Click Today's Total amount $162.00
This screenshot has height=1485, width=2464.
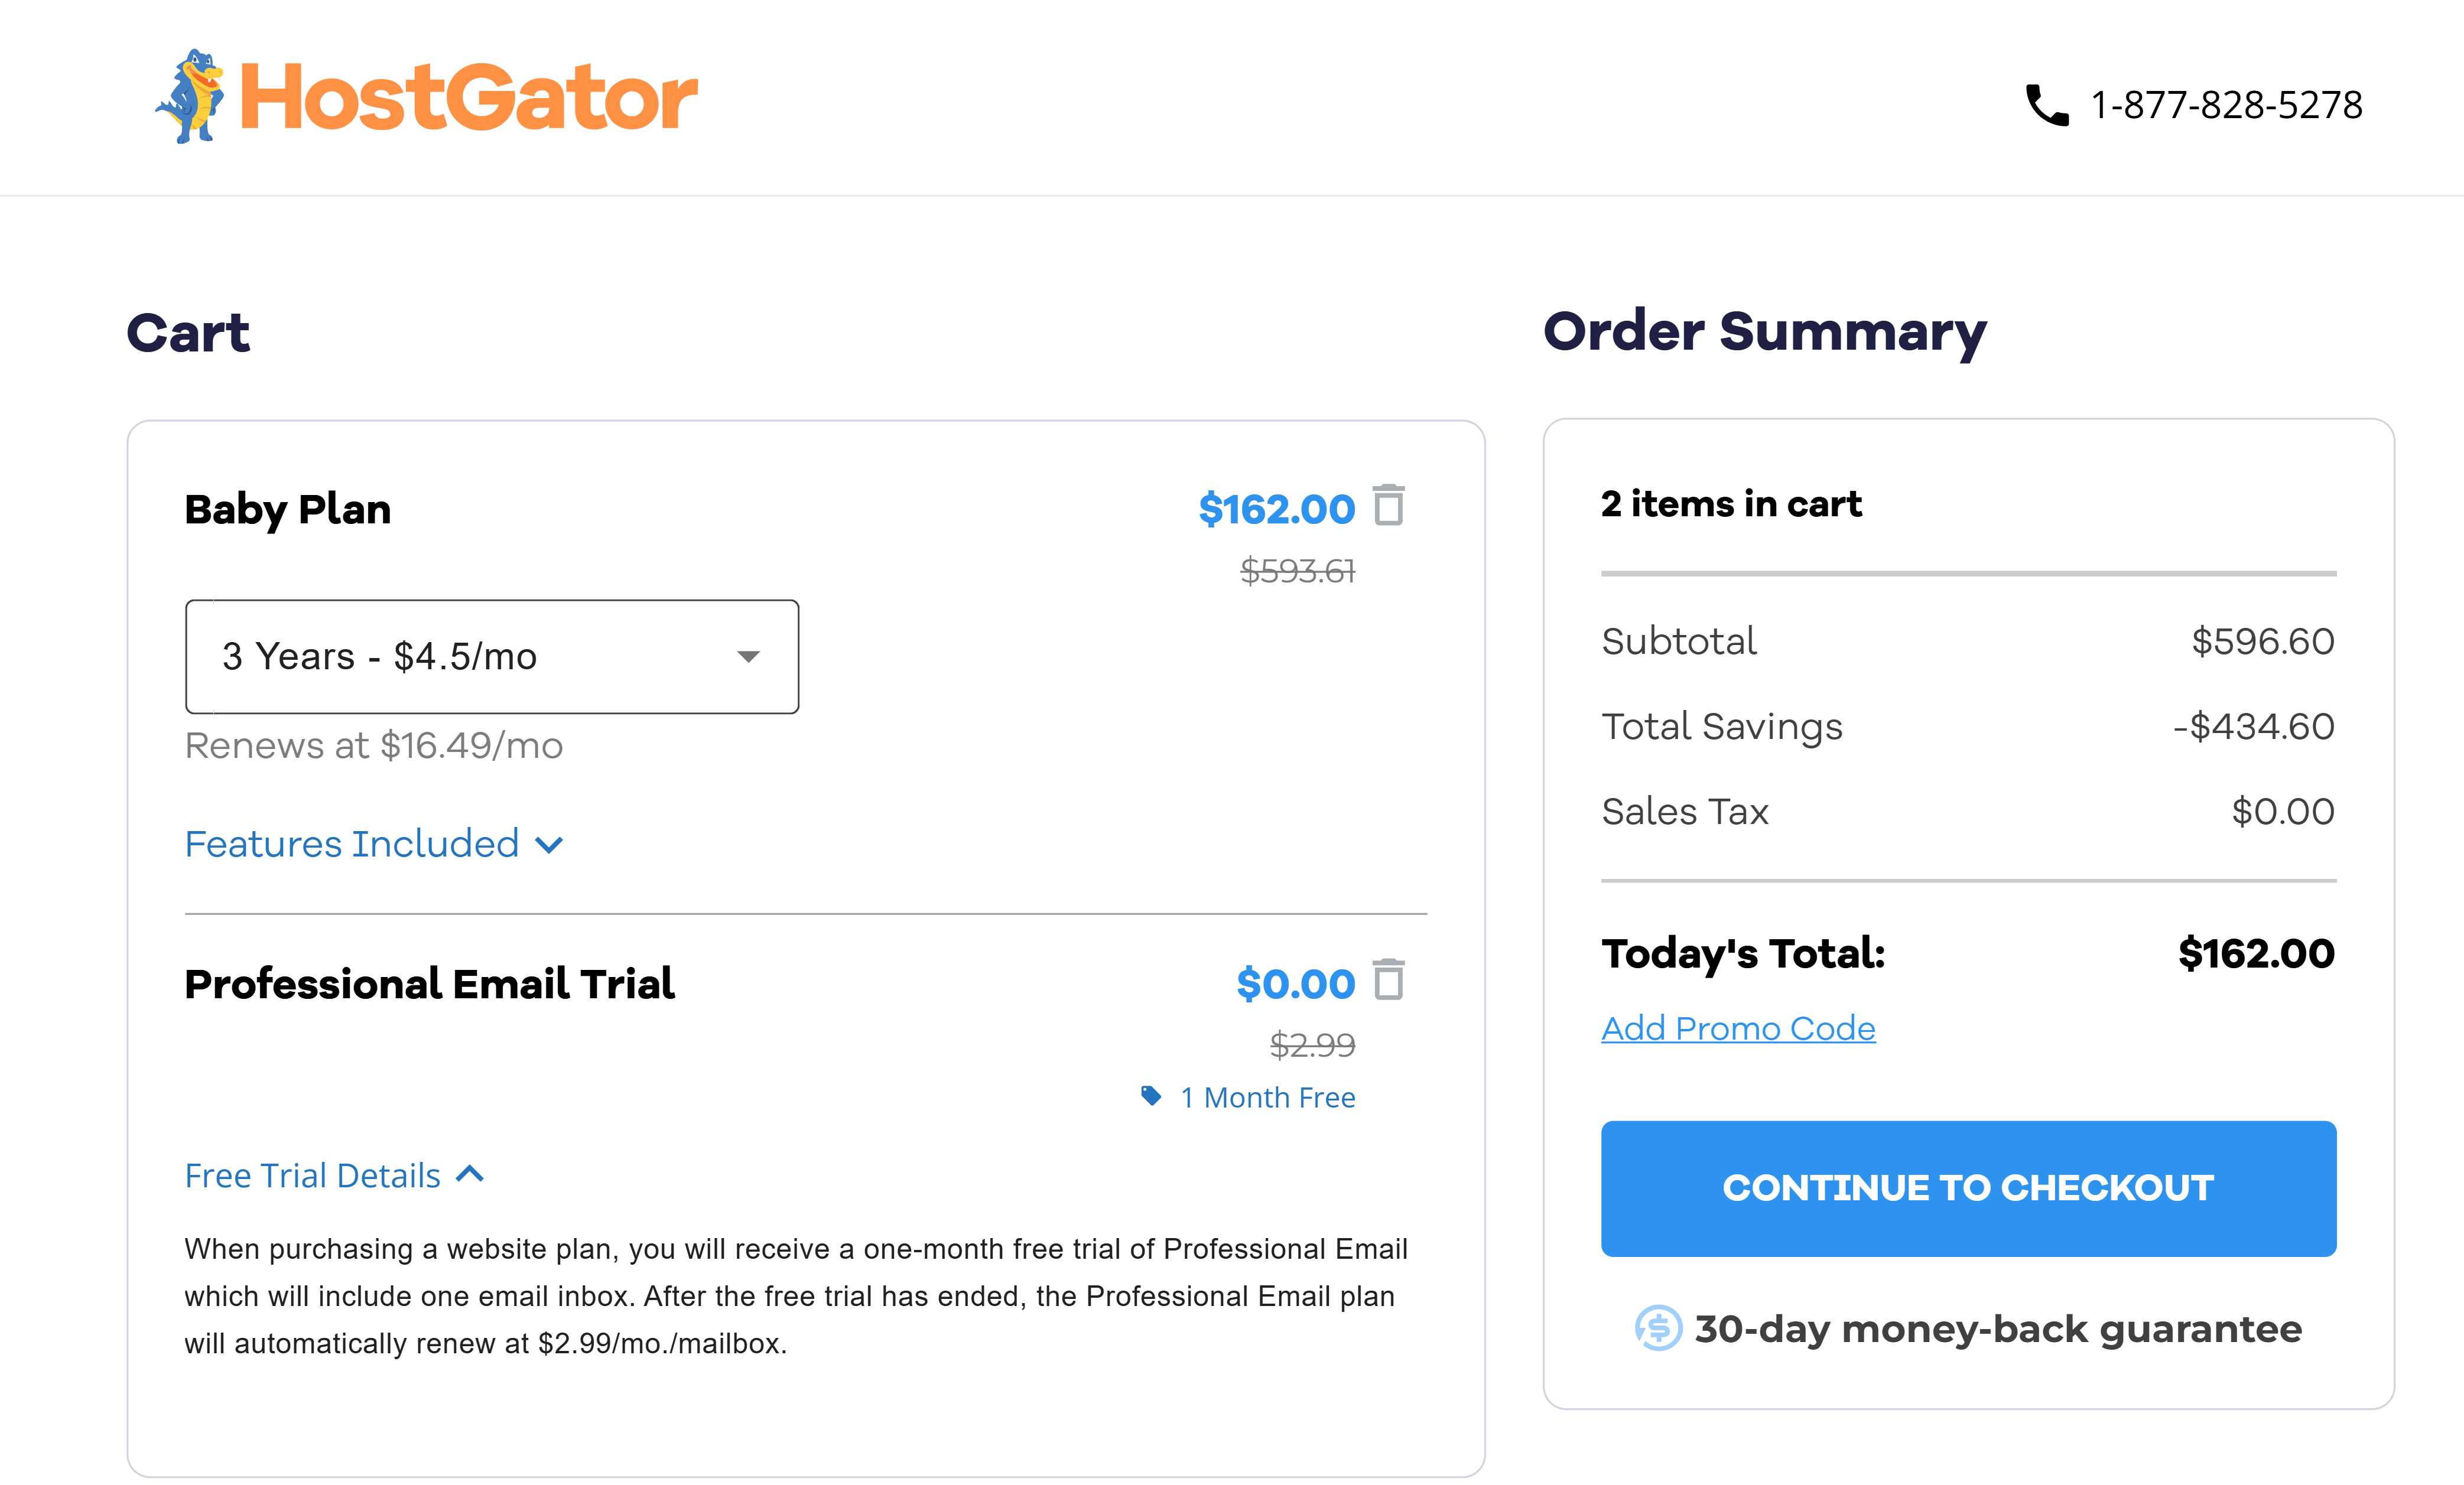[x=2255, y=953]
